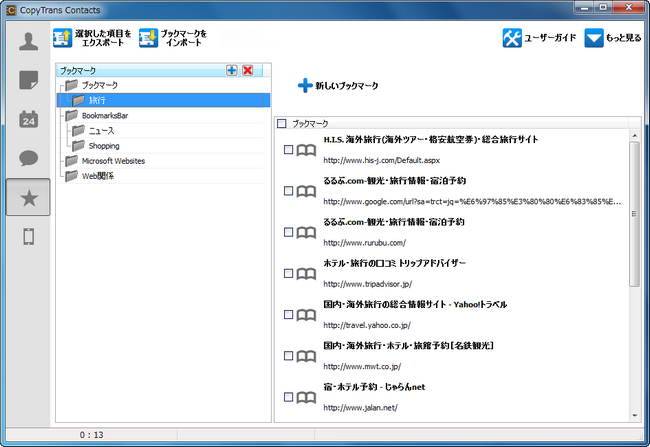
Task: Delete the folder with the red X icon
Action: [248, 70]
